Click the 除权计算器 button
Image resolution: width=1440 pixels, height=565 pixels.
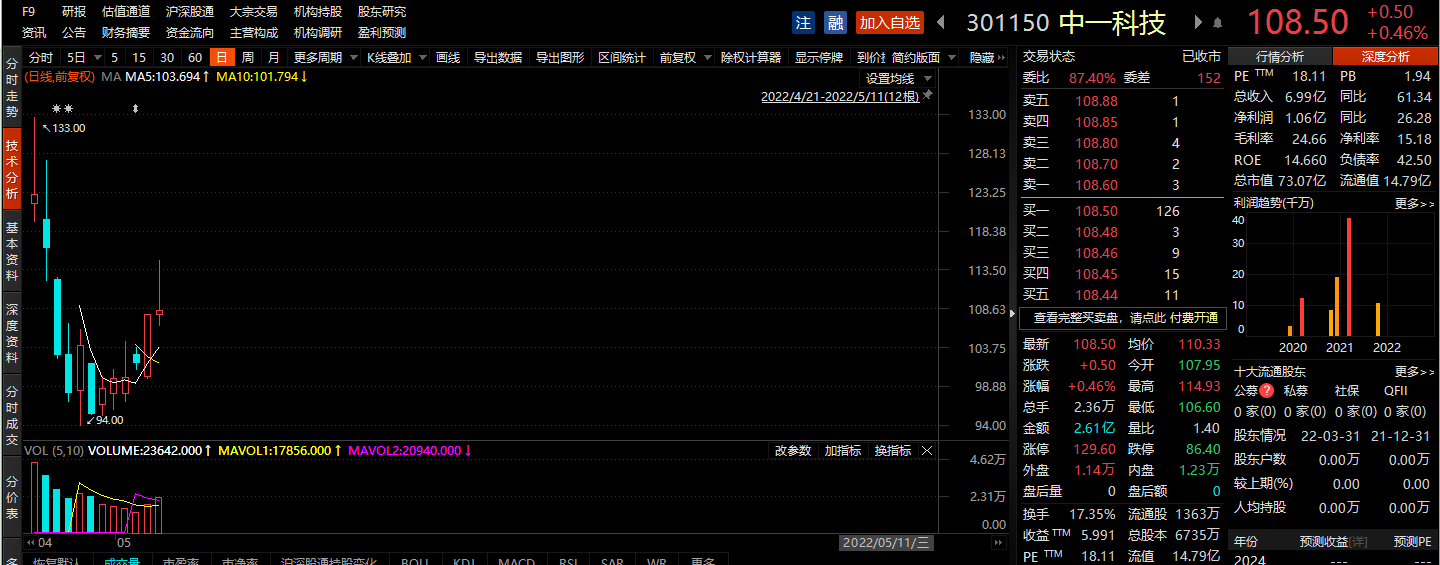(x=751, y=58)
